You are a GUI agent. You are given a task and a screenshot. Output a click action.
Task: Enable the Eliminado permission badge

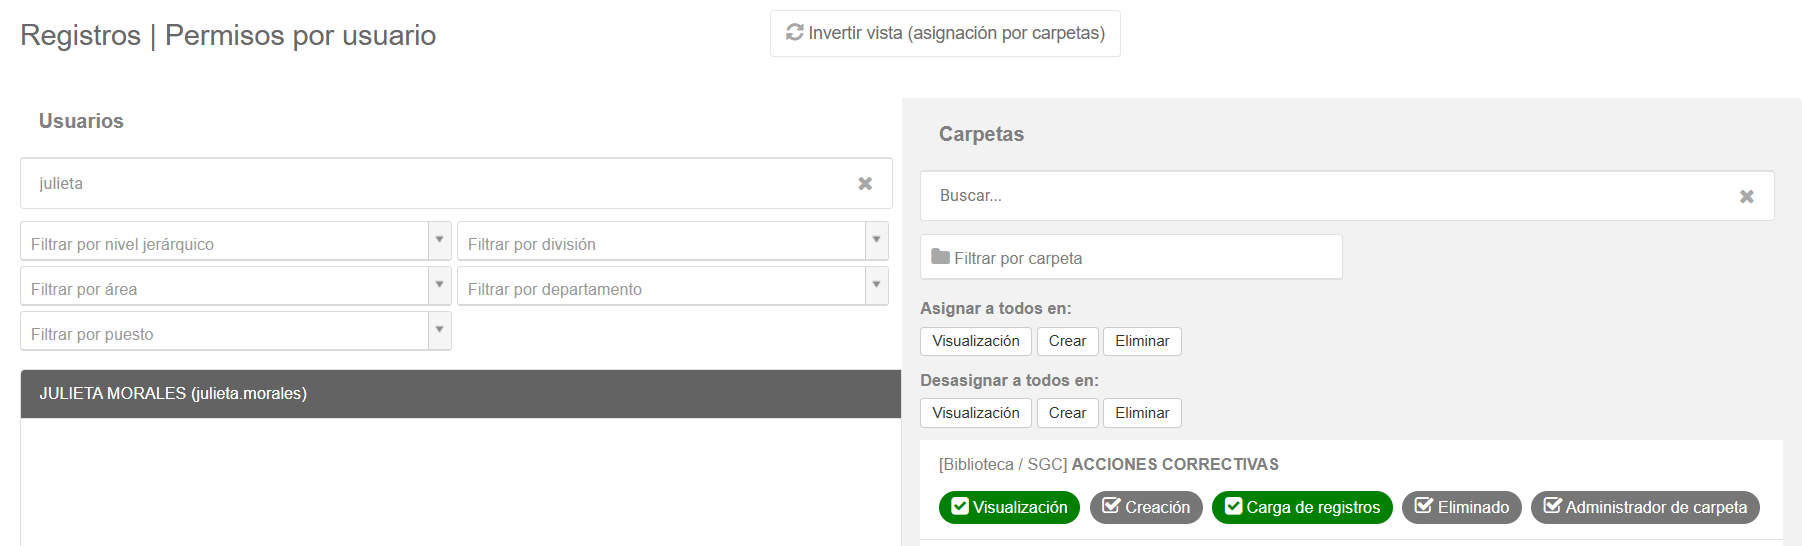tap(1462, 507)
